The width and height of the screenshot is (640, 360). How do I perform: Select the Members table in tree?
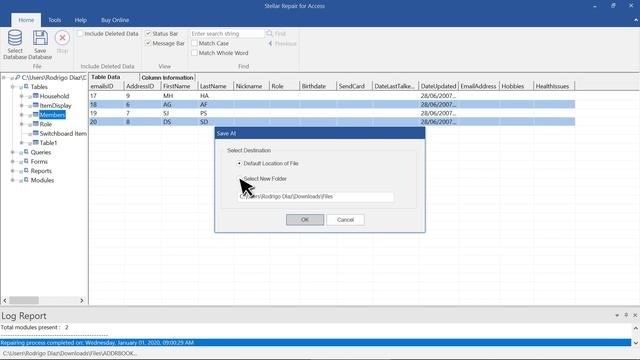(52, 115)
